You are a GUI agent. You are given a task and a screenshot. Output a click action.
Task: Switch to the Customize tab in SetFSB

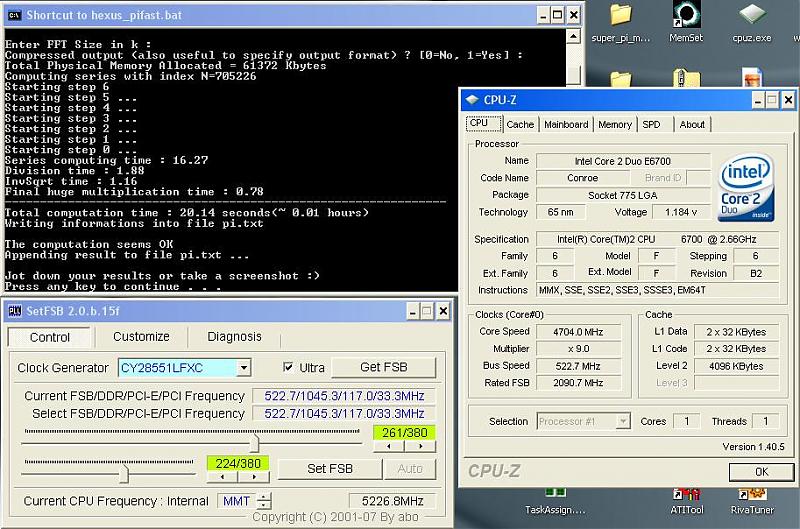point(141,337)
